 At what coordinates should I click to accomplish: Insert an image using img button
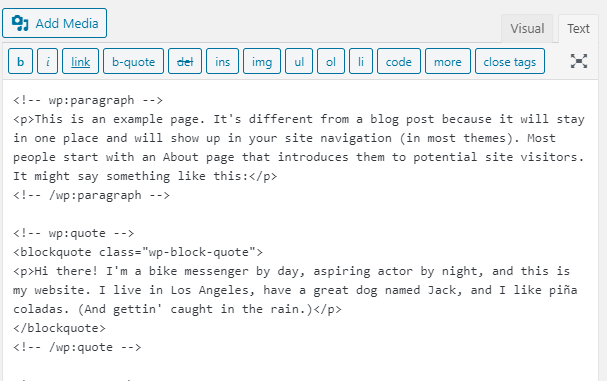(262, 61)
